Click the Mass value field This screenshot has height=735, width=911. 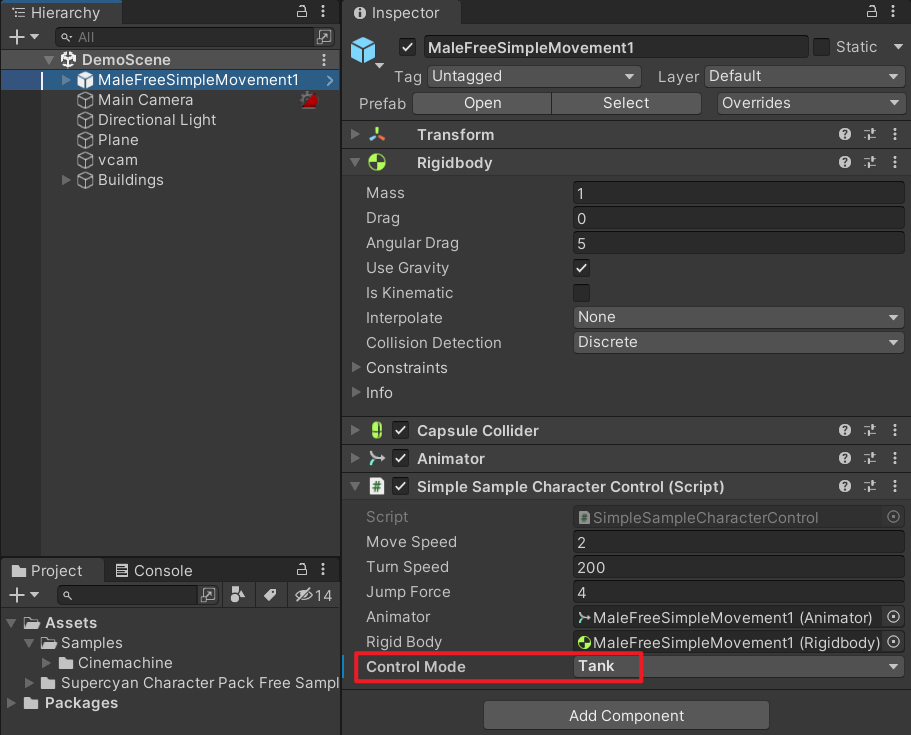click(738, 193)
